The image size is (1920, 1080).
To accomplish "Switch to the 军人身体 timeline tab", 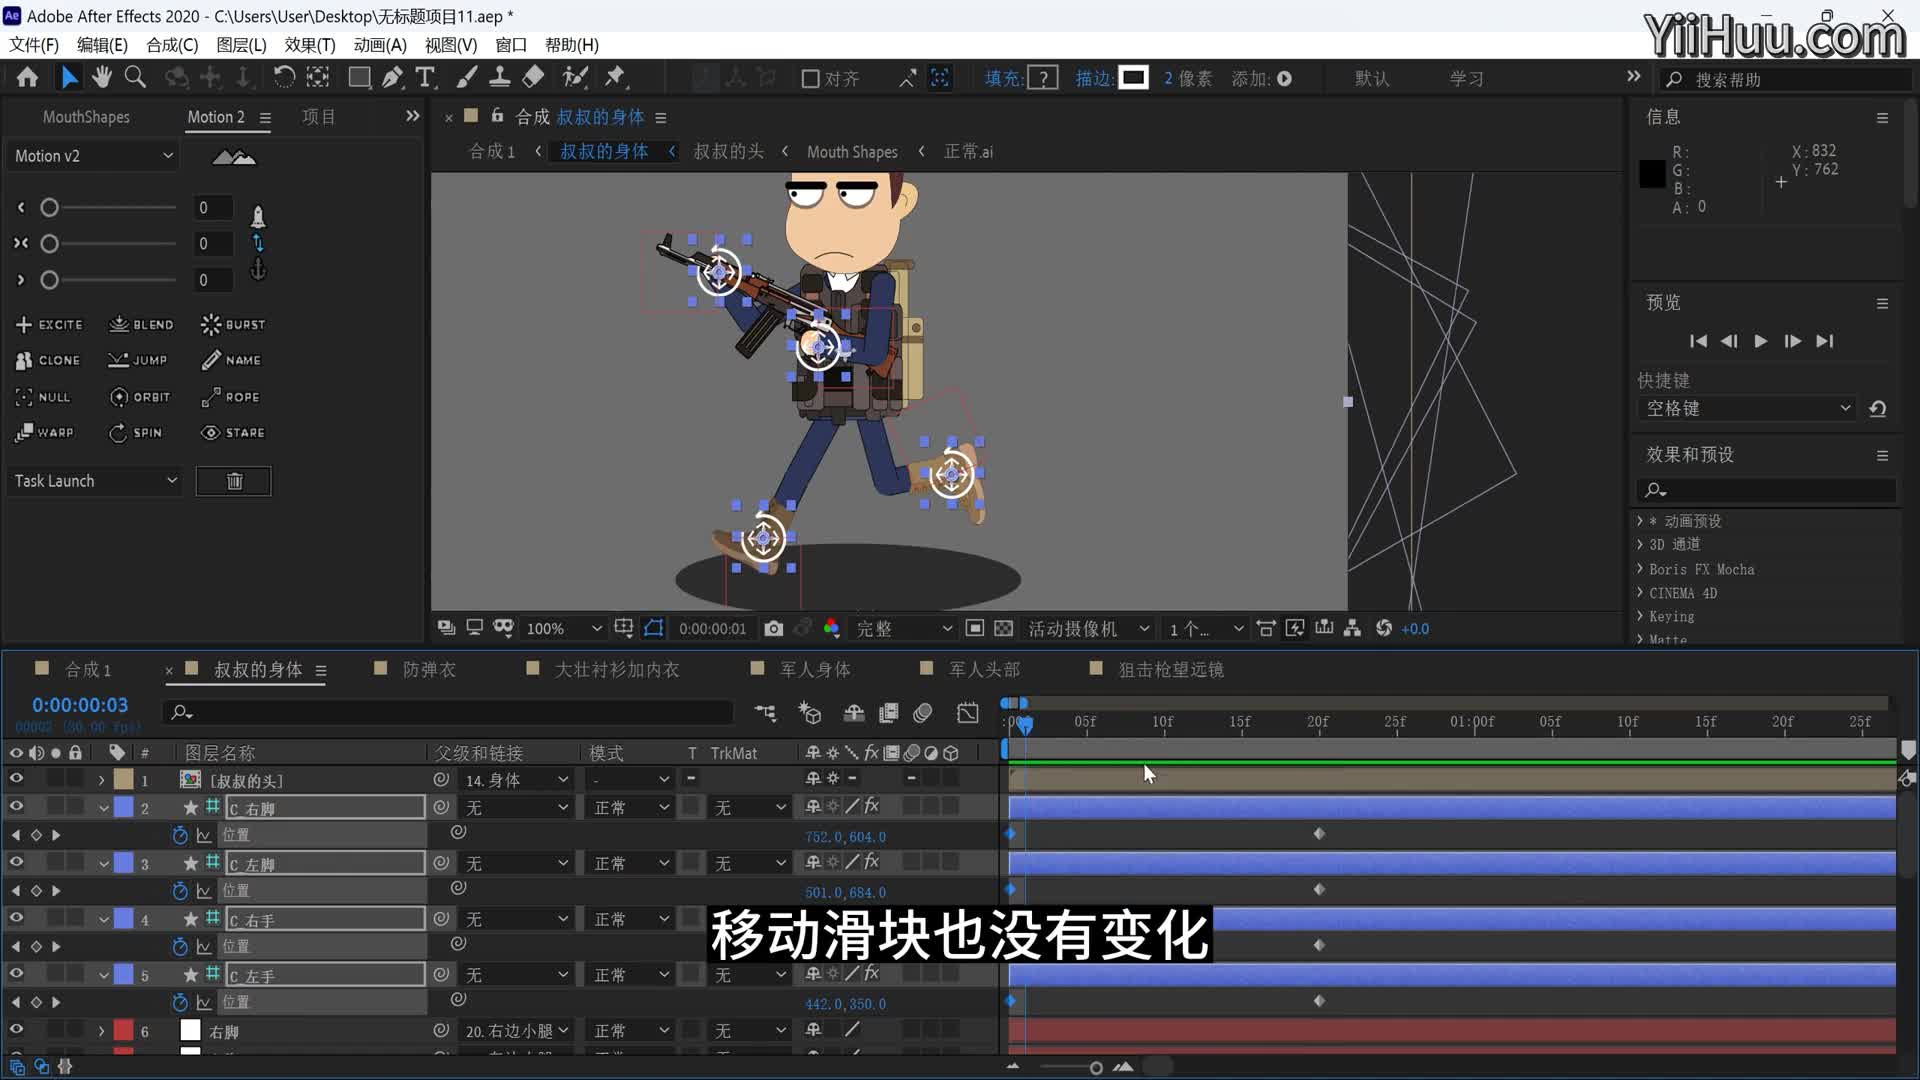I will click(x=815, y=670).
